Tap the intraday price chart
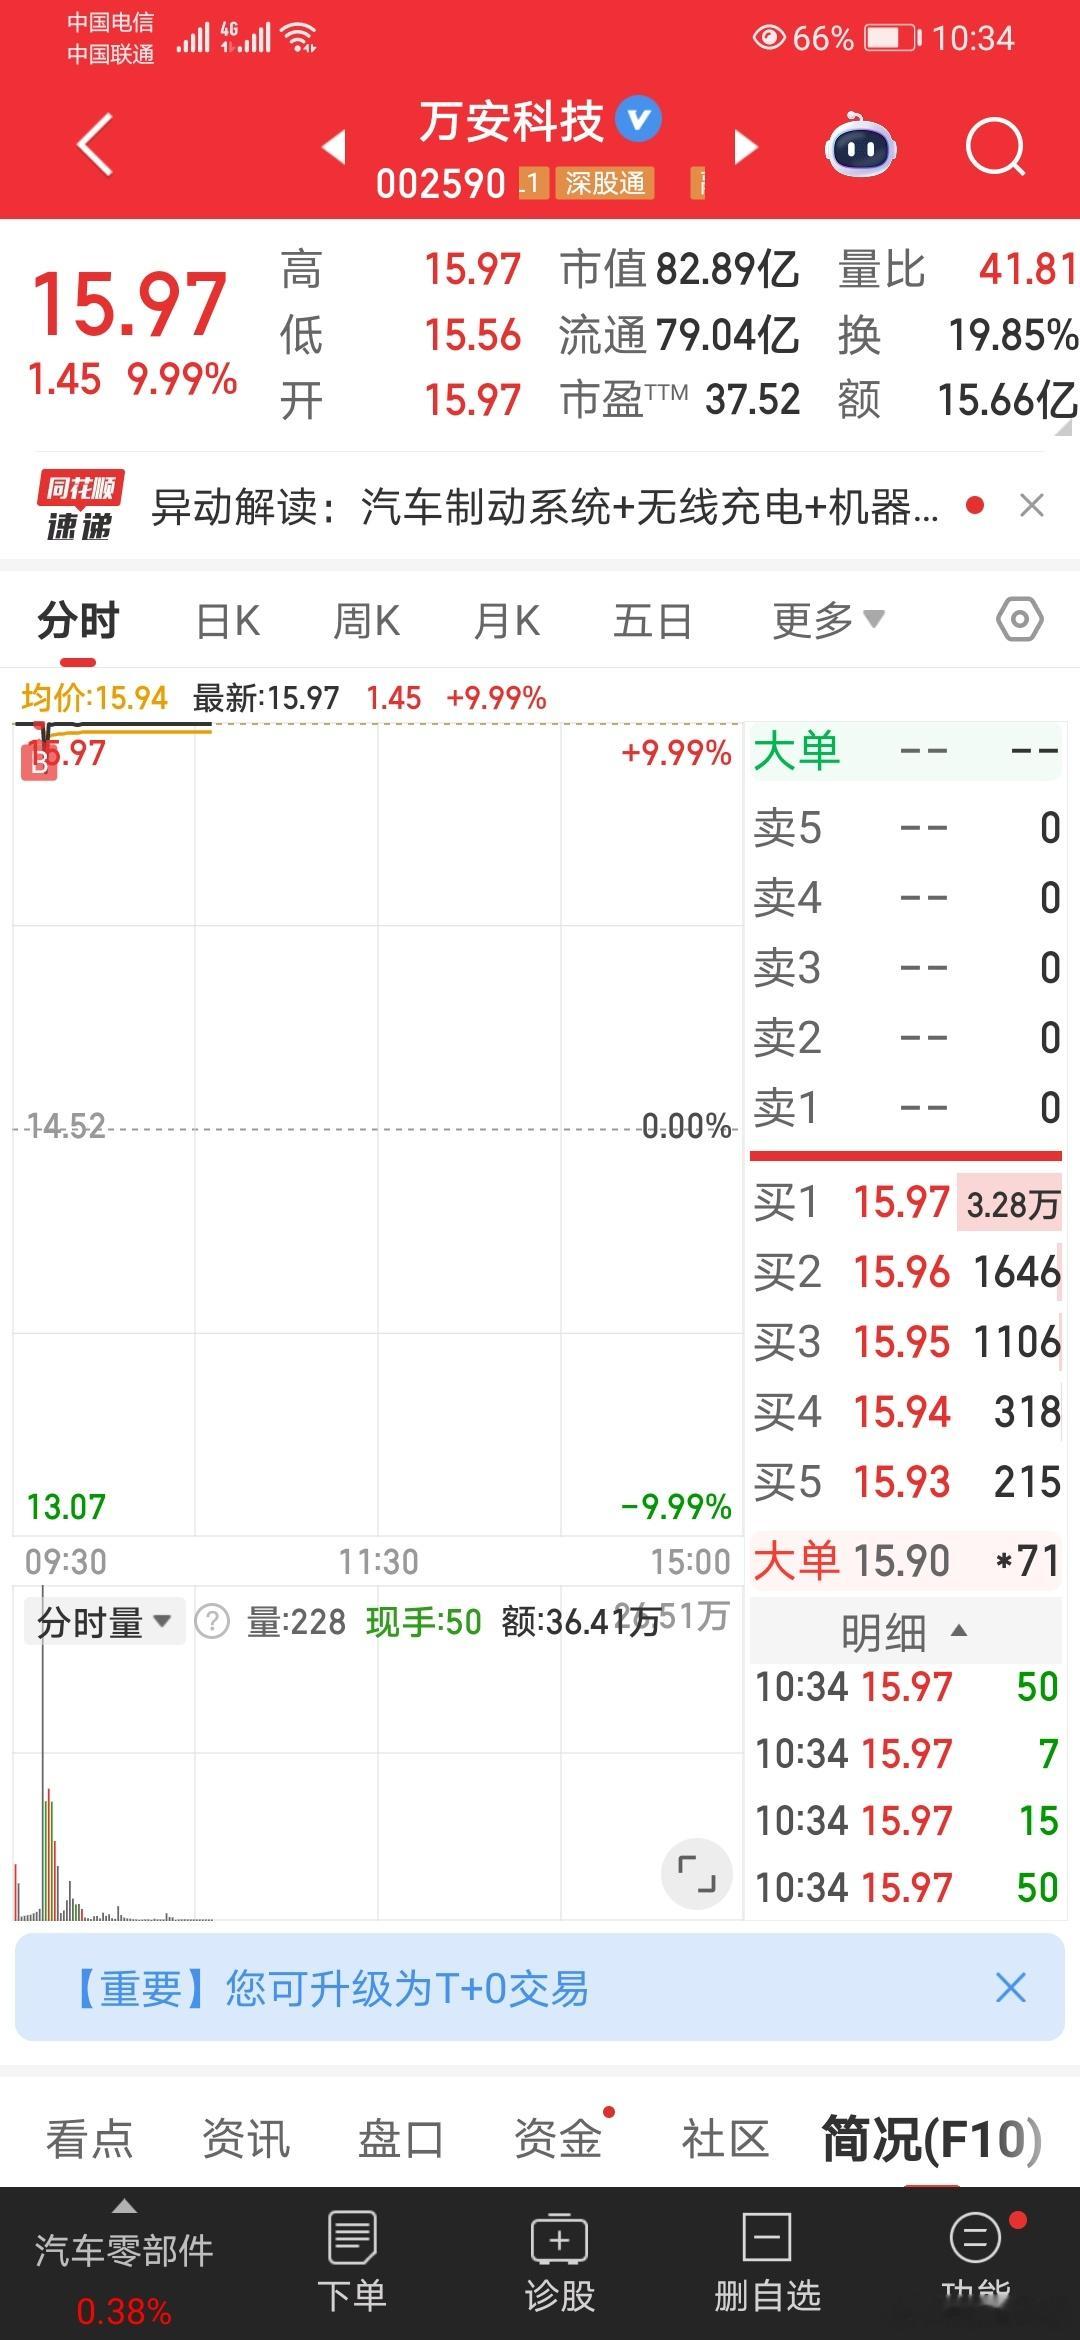The height and width of the screenshot is (2340, 1080). point(378,1130)
